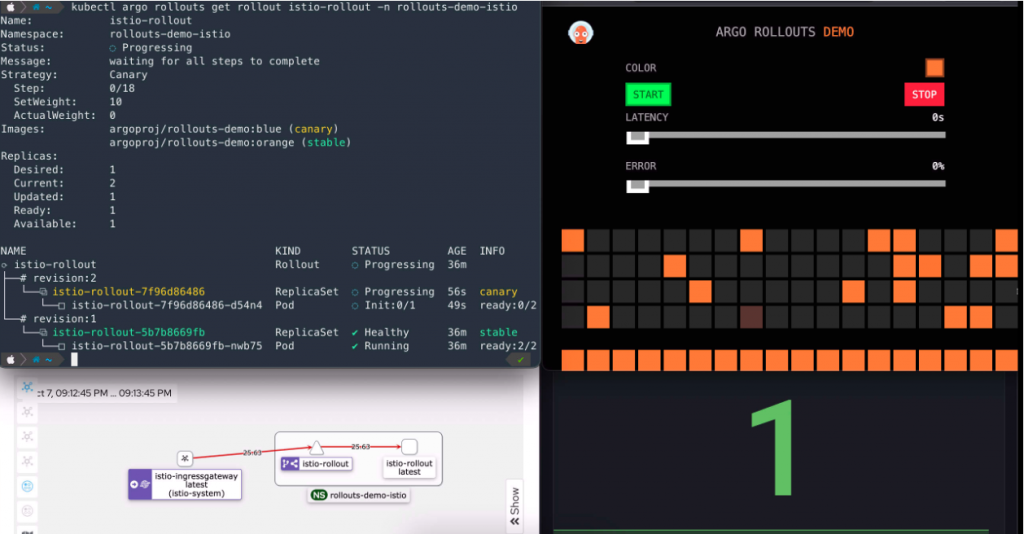The height and width of the screenshot is (534, 1024).
Task: Click the pod box icon before istio-rollout-5b7b8669fb-nwb75
Action: pyautogui.click(x=61, y=347)
